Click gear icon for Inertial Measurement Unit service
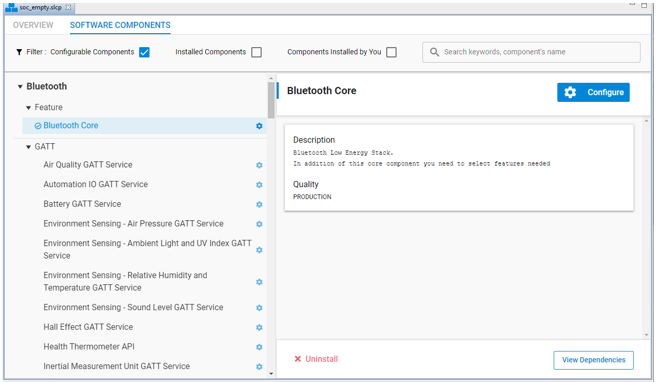Viewport: 657px width, 382px height. [259, 367]
